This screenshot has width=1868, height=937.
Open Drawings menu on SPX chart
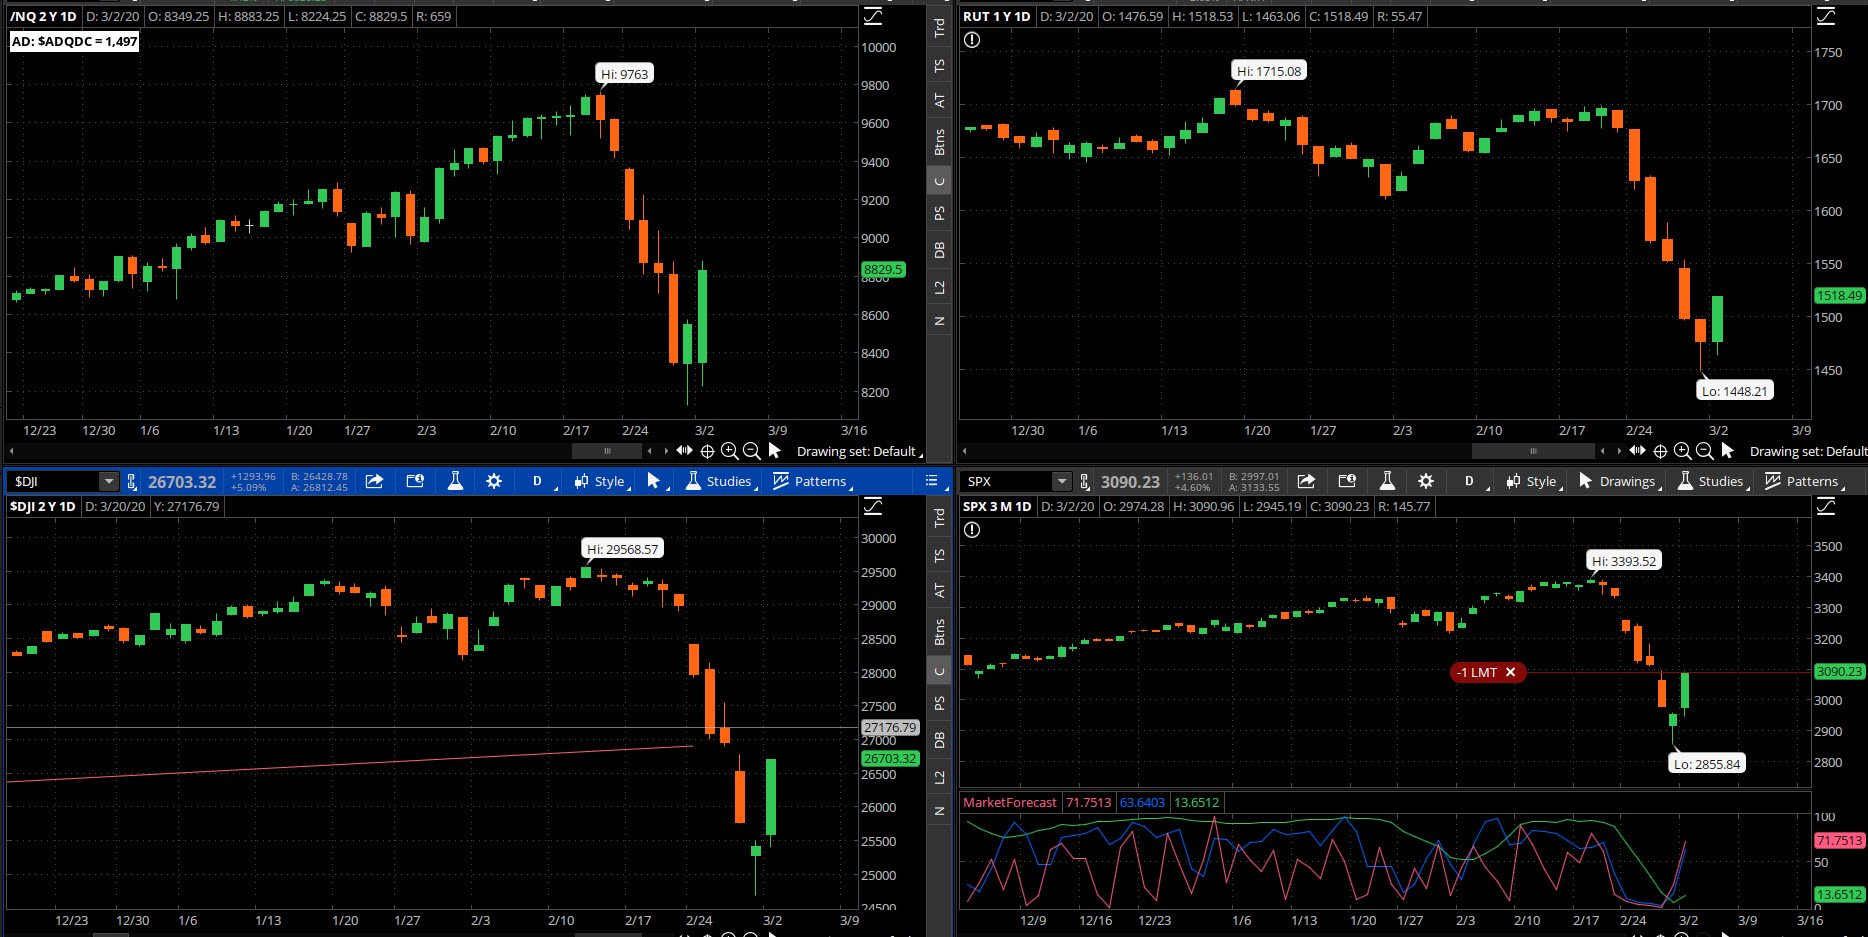click(x=1620, y=481)
